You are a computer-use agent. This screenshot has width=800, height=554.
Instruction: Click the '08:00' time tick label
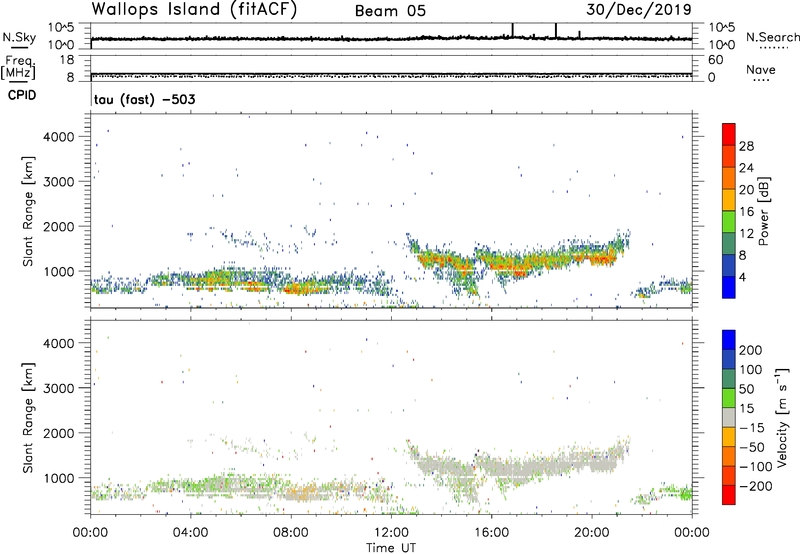click(291, 533)
